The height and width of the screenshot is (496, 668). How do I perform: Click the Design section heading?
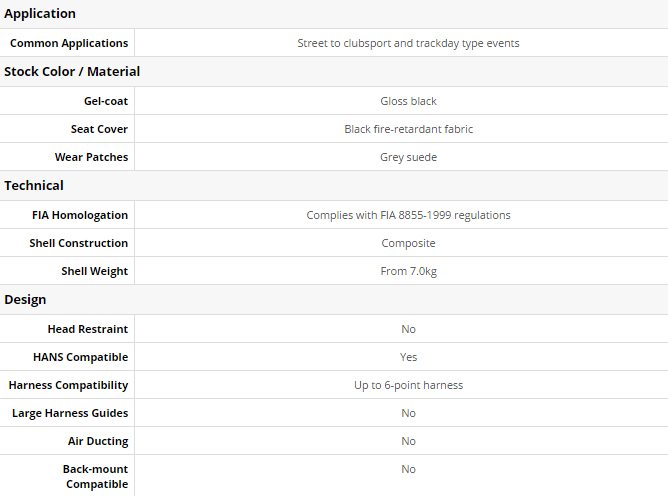(25, 300)
